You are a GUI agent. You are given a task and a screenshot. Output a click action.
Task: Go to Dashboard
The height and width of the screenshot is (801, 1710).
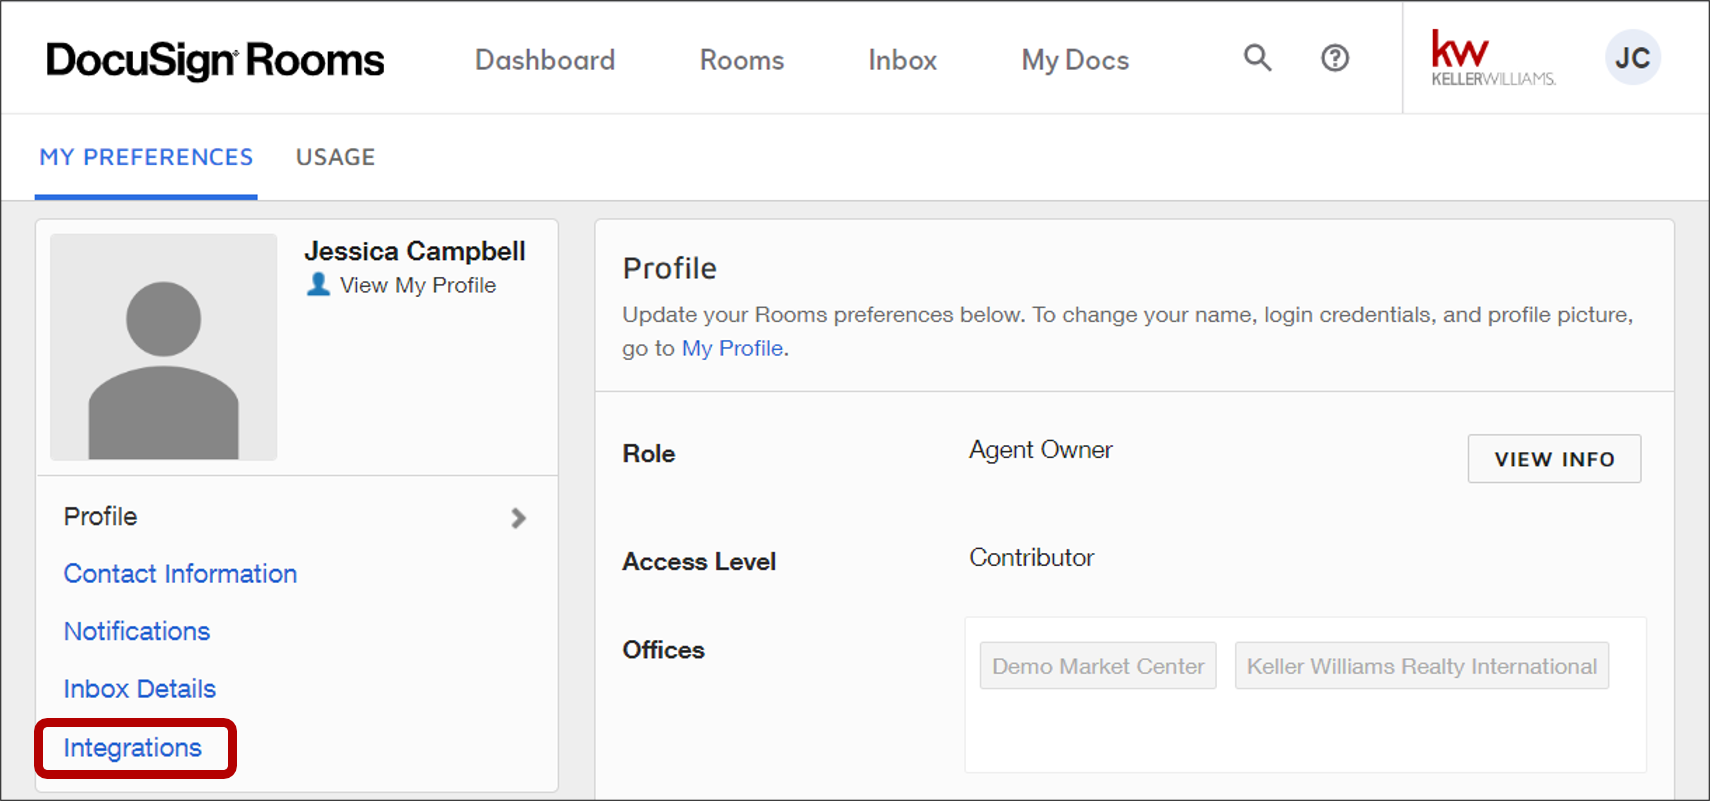pos(545,60)
